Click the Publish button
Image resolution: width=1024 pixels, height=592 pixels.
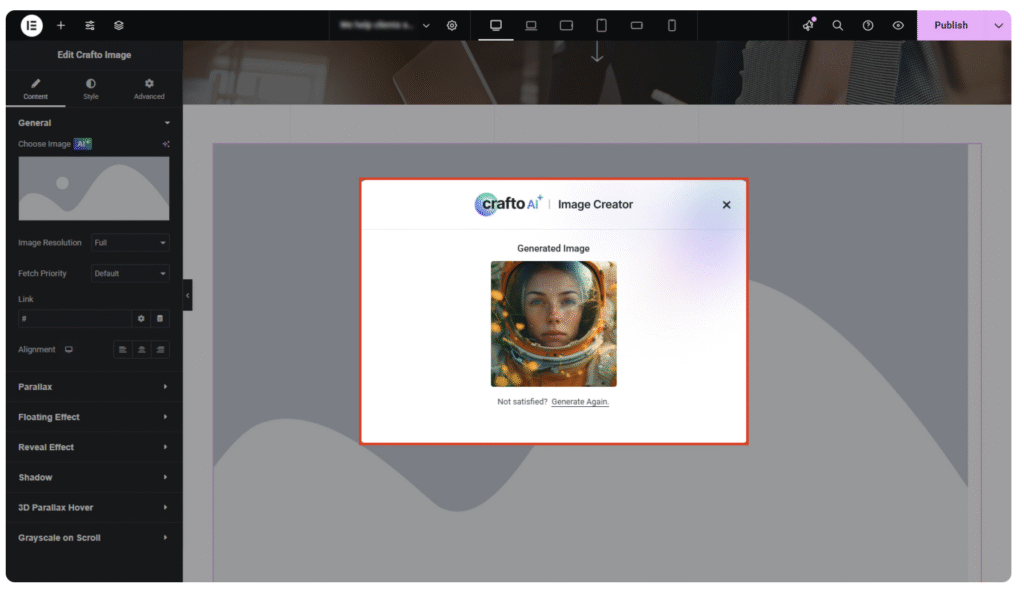point(950,25)
